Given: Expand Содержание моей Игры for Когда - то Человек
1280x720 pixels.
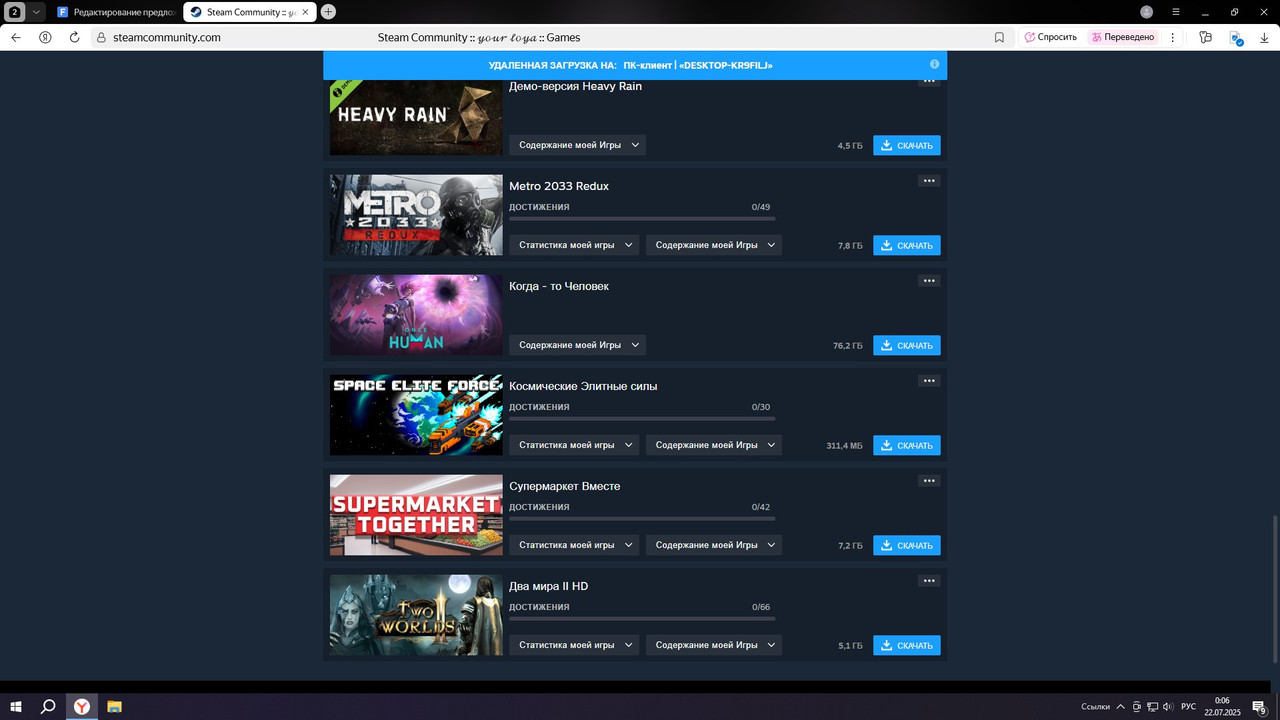Looking at the screenshot, I should [578, 345].
